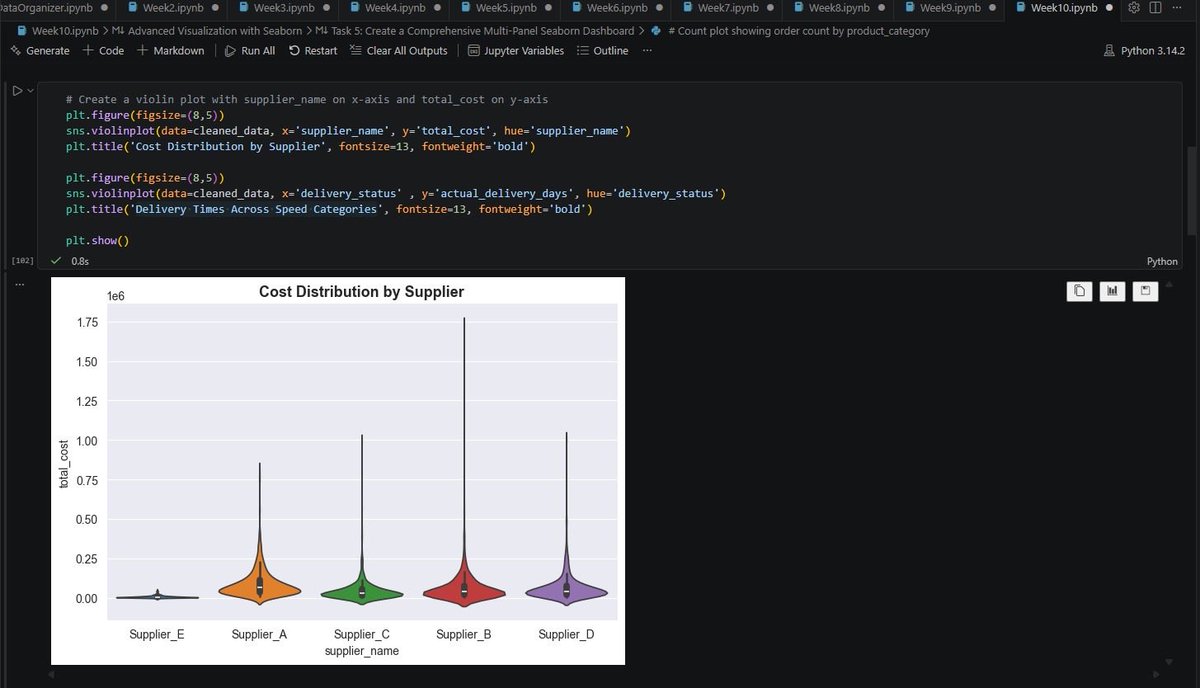Click the [102] execution count label
This screenshot has height=688, width=1200.
coord(22,261)
